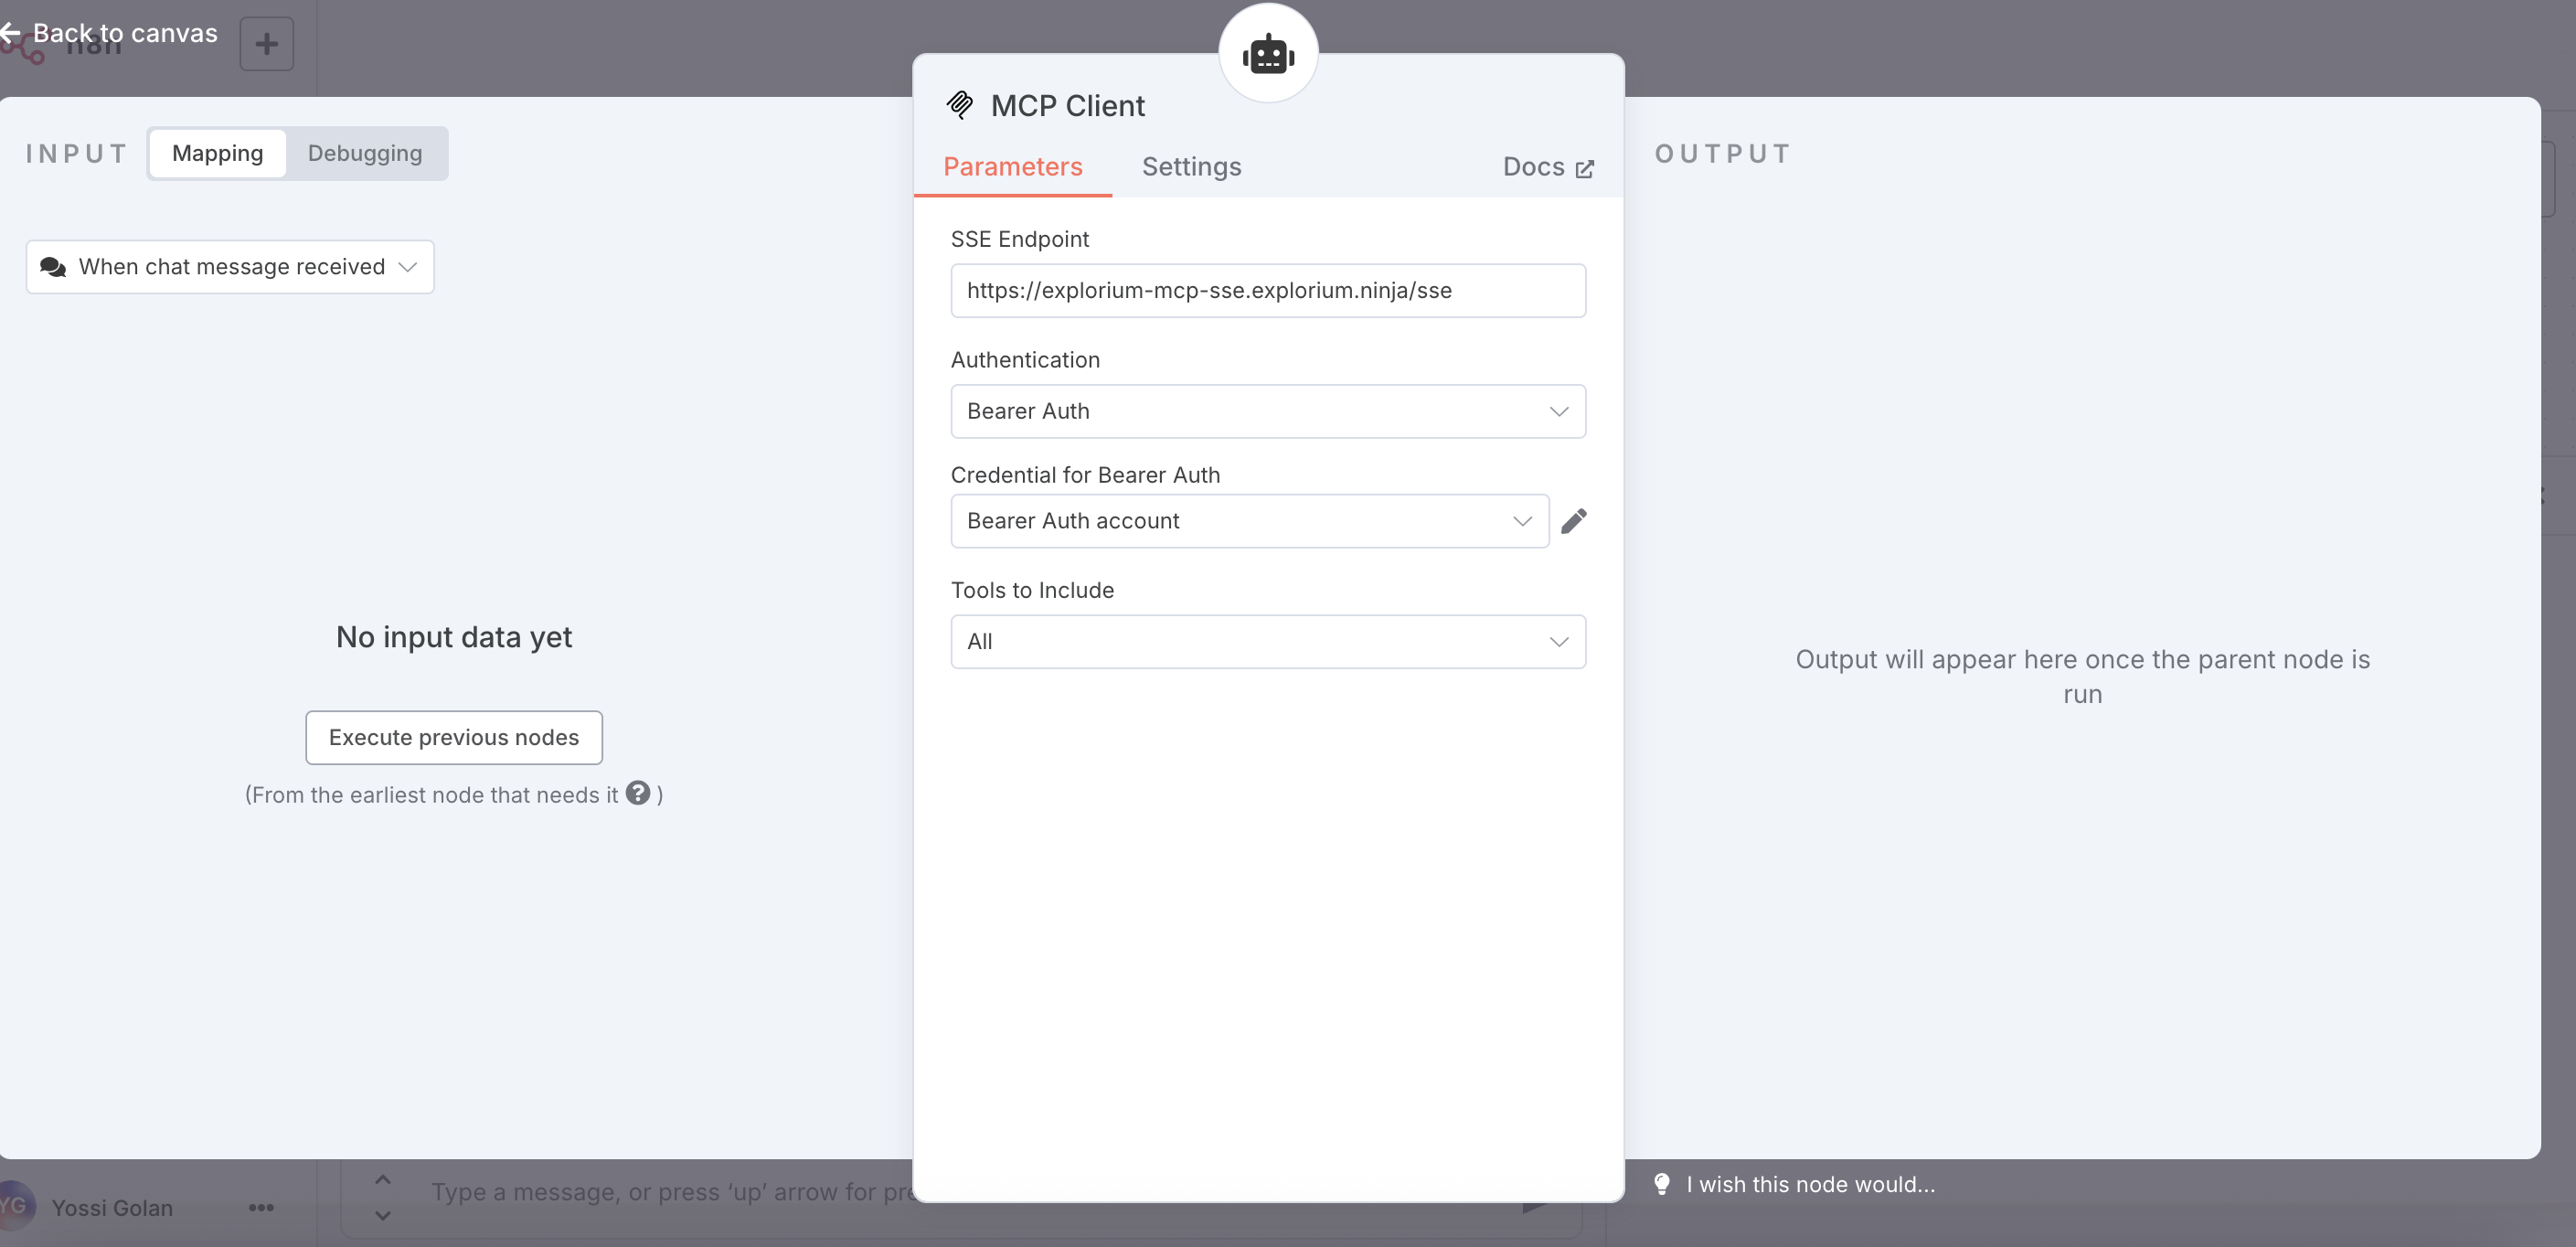2576x1247 pixels.
Task: Click the MCP Client node logo icon
Action: coord(960,105)
